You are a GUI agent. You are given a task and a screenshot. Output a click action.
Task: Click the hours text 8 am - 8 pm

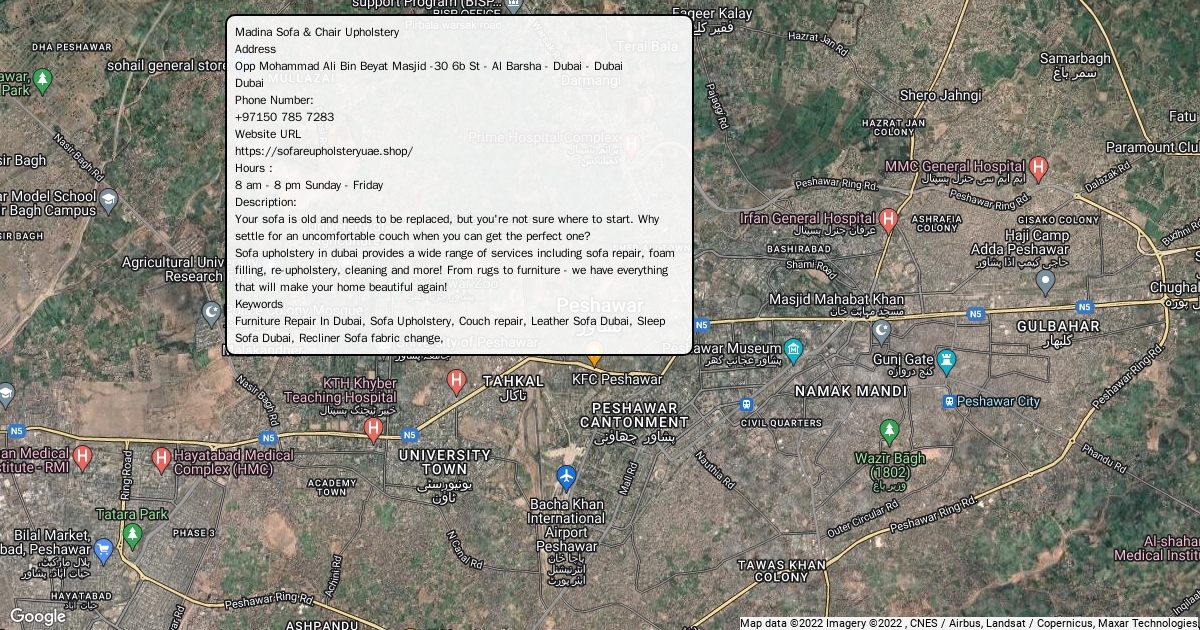pos(309,185)
